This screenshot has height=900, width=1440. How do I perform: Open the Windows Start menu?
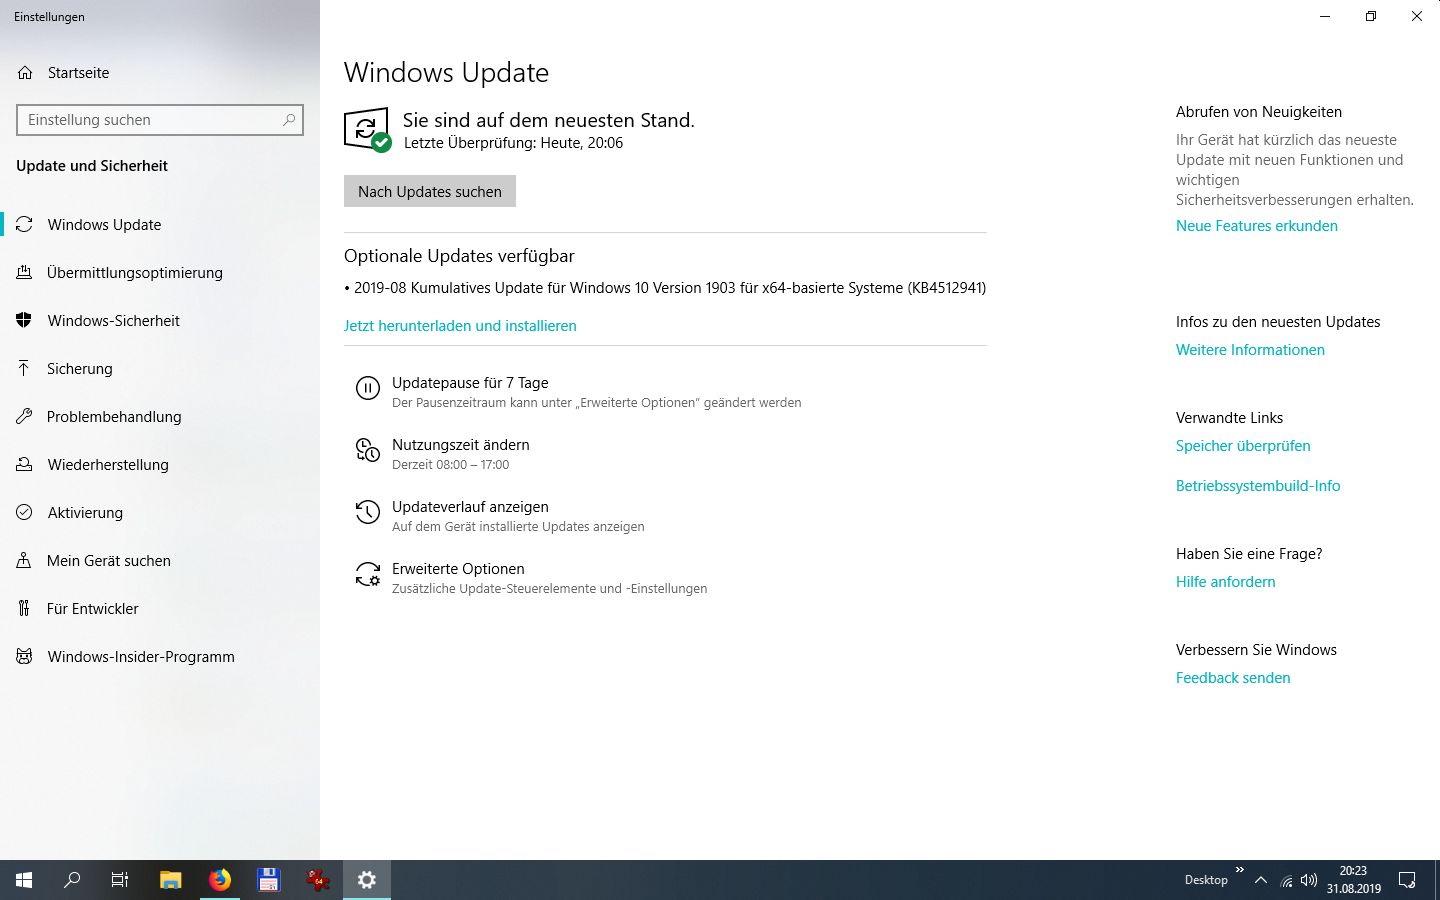[24, 880]
